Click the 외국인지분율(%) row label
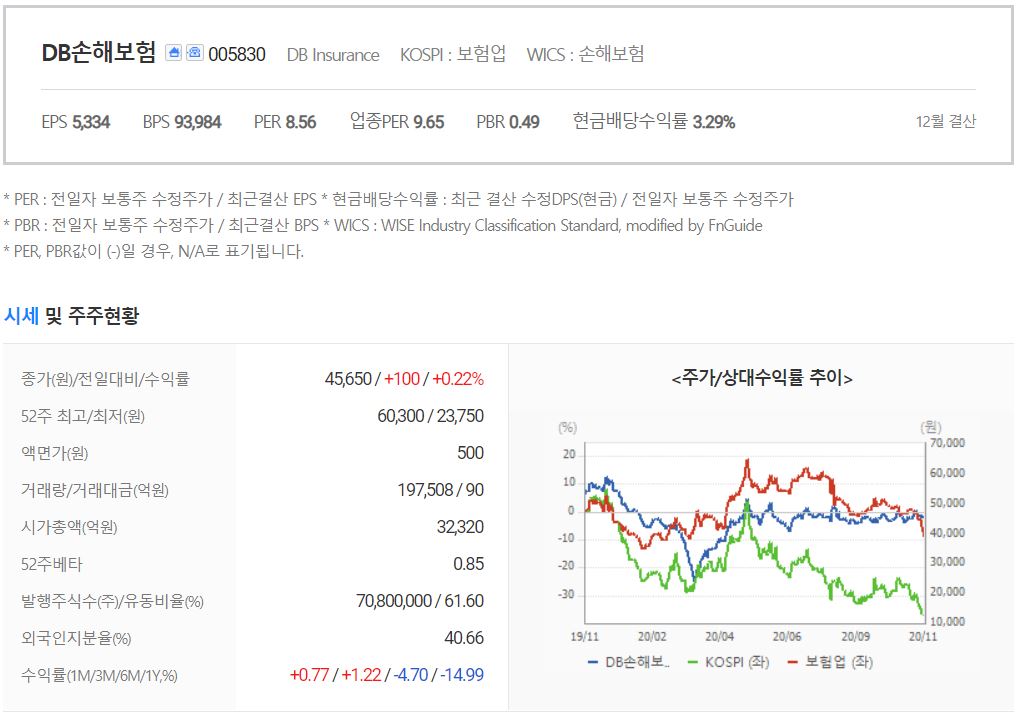 pos(76,638)
